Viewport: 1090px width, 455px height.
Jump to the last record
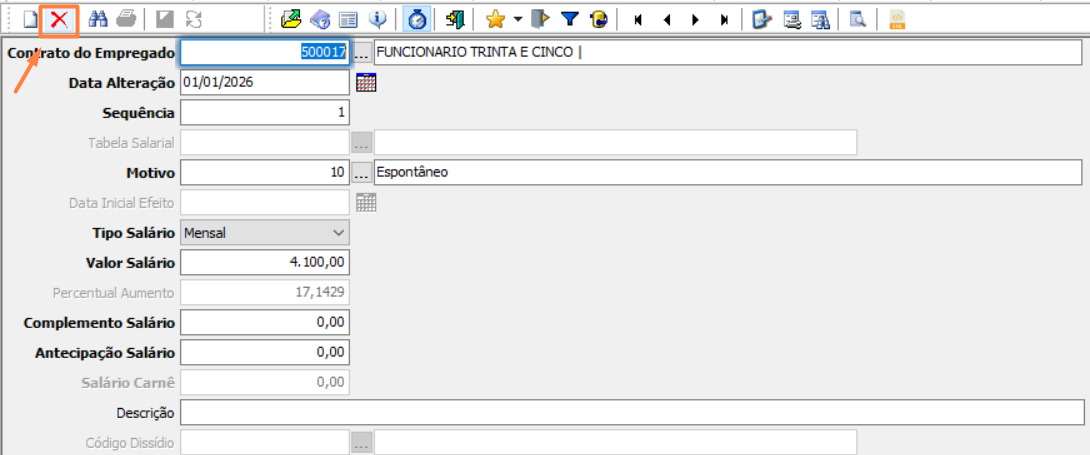(723, 19)
